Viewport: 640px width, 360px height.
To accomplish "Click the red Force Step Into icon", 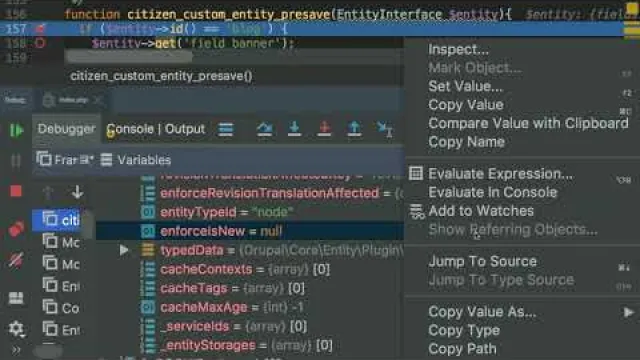I will [324, 129].
